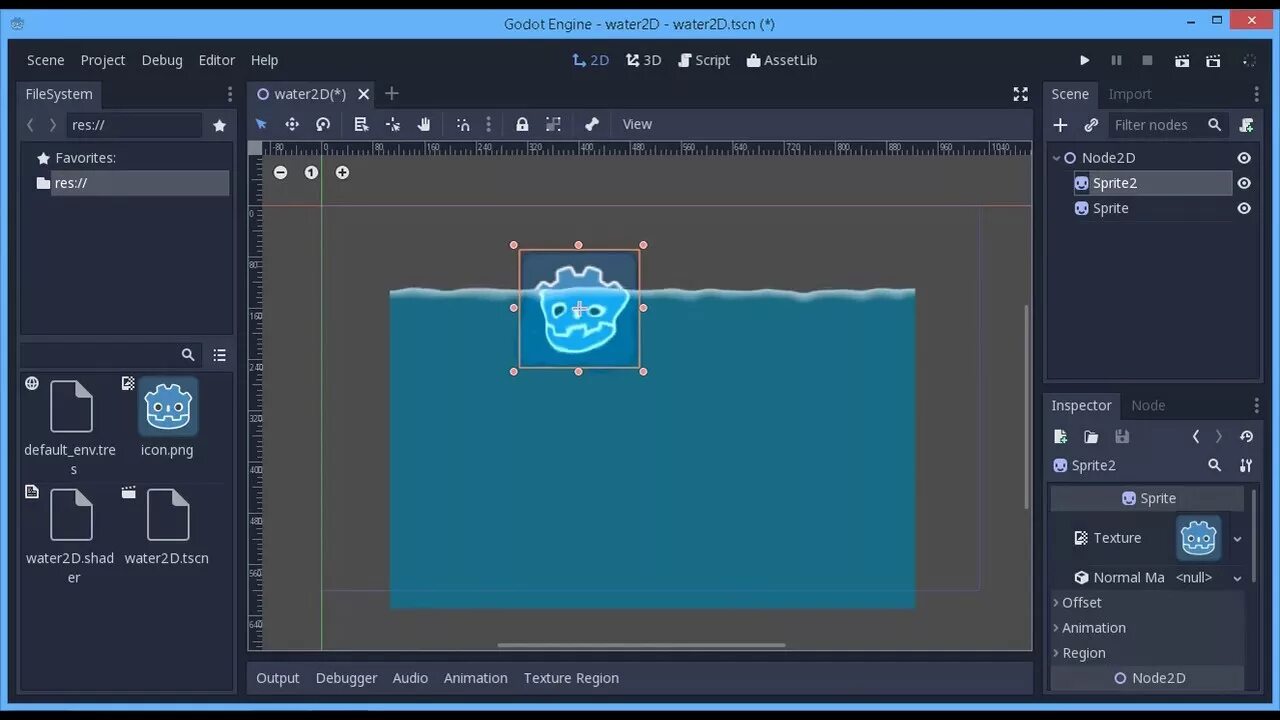
Task: Click the group children selectable icon
Action: (553, 124)
